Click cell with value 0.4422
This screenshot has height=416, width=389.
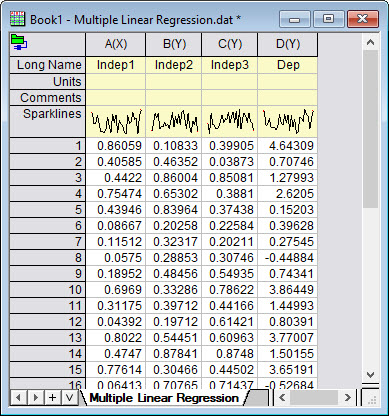tap(116, 178)
